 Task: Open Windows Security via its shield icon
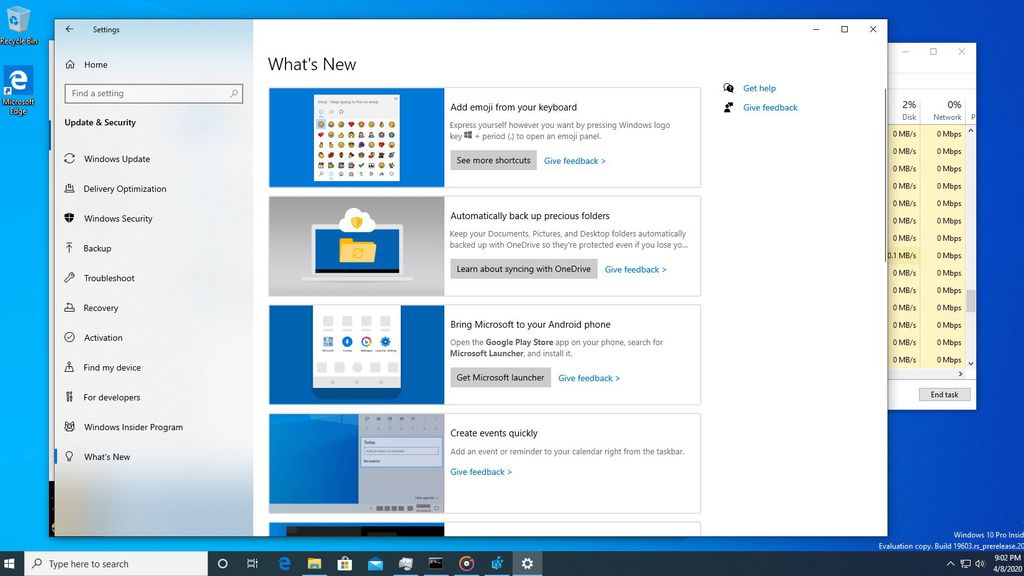[70, 218]
